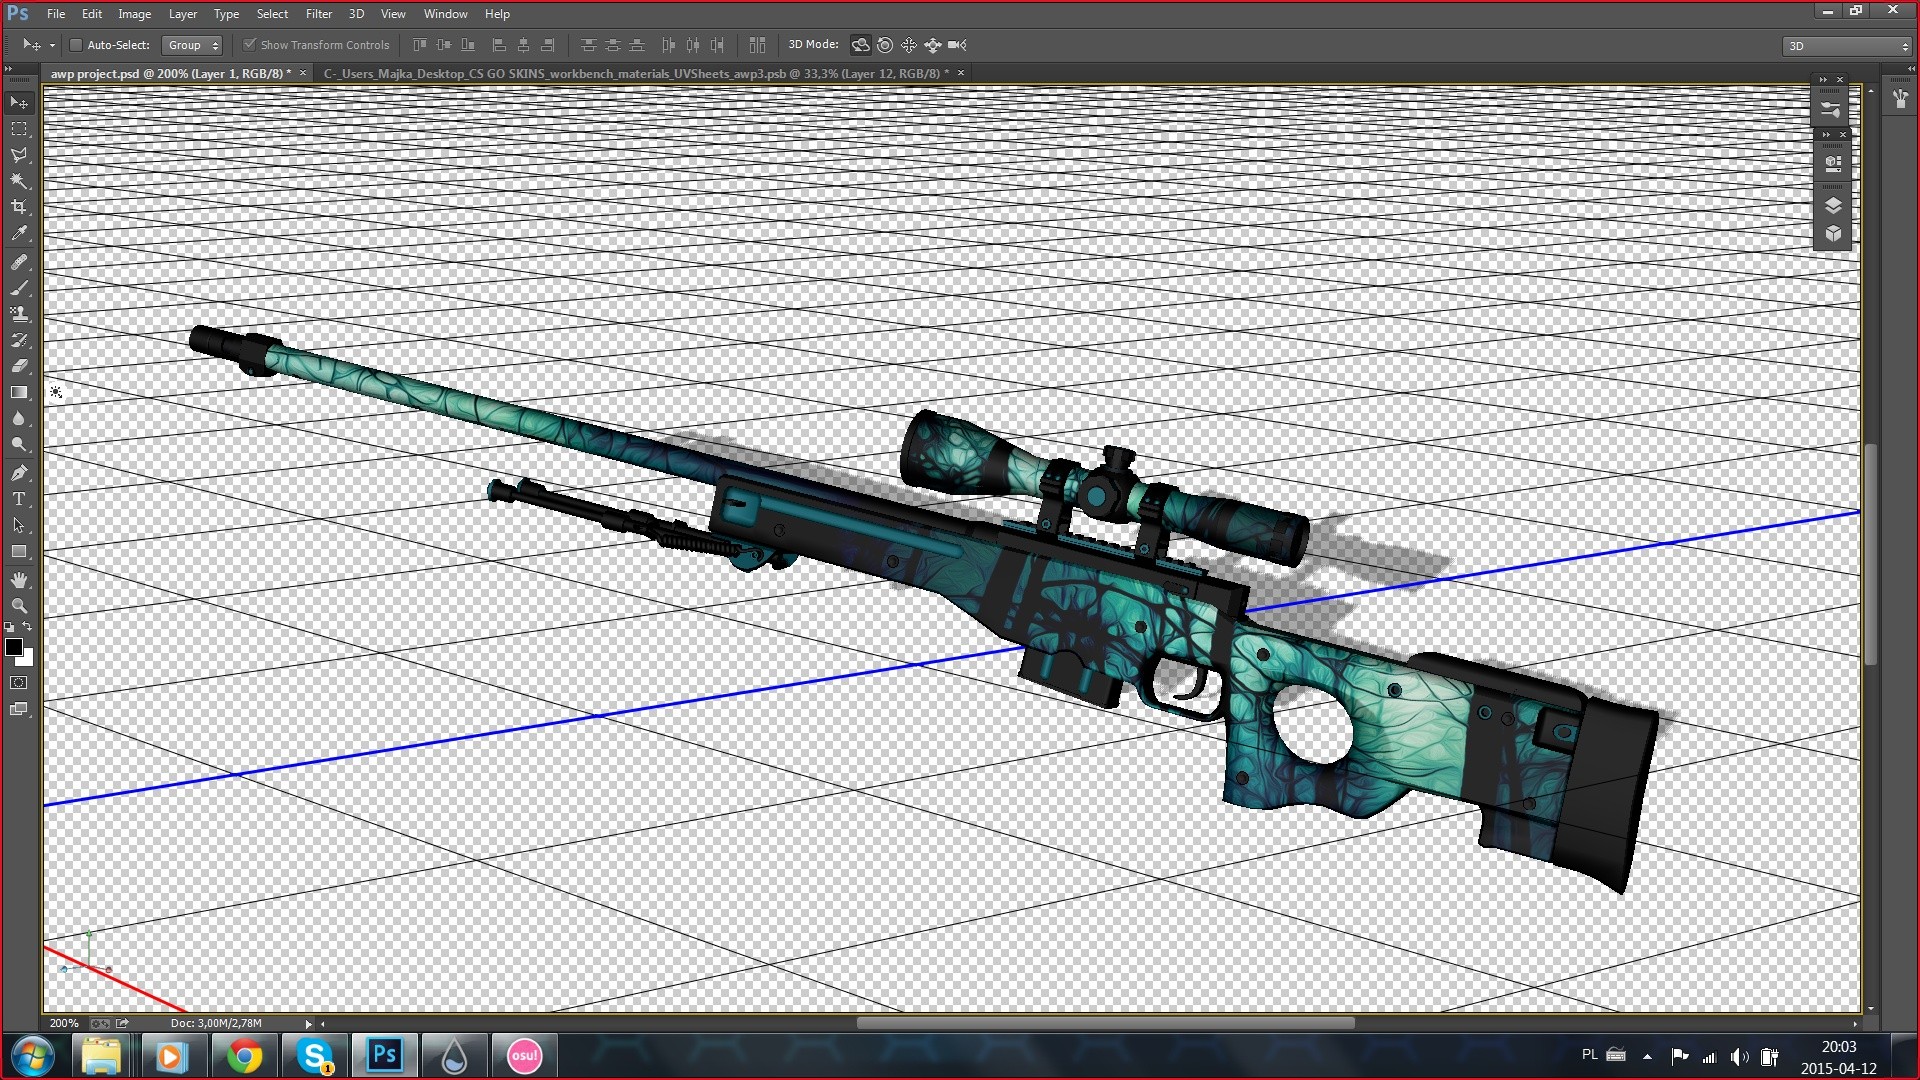The height and width of the screenshot is (1080, 1920).
Task: Open the 3D workspace dropdown
Action: [x=1846, y=46]
